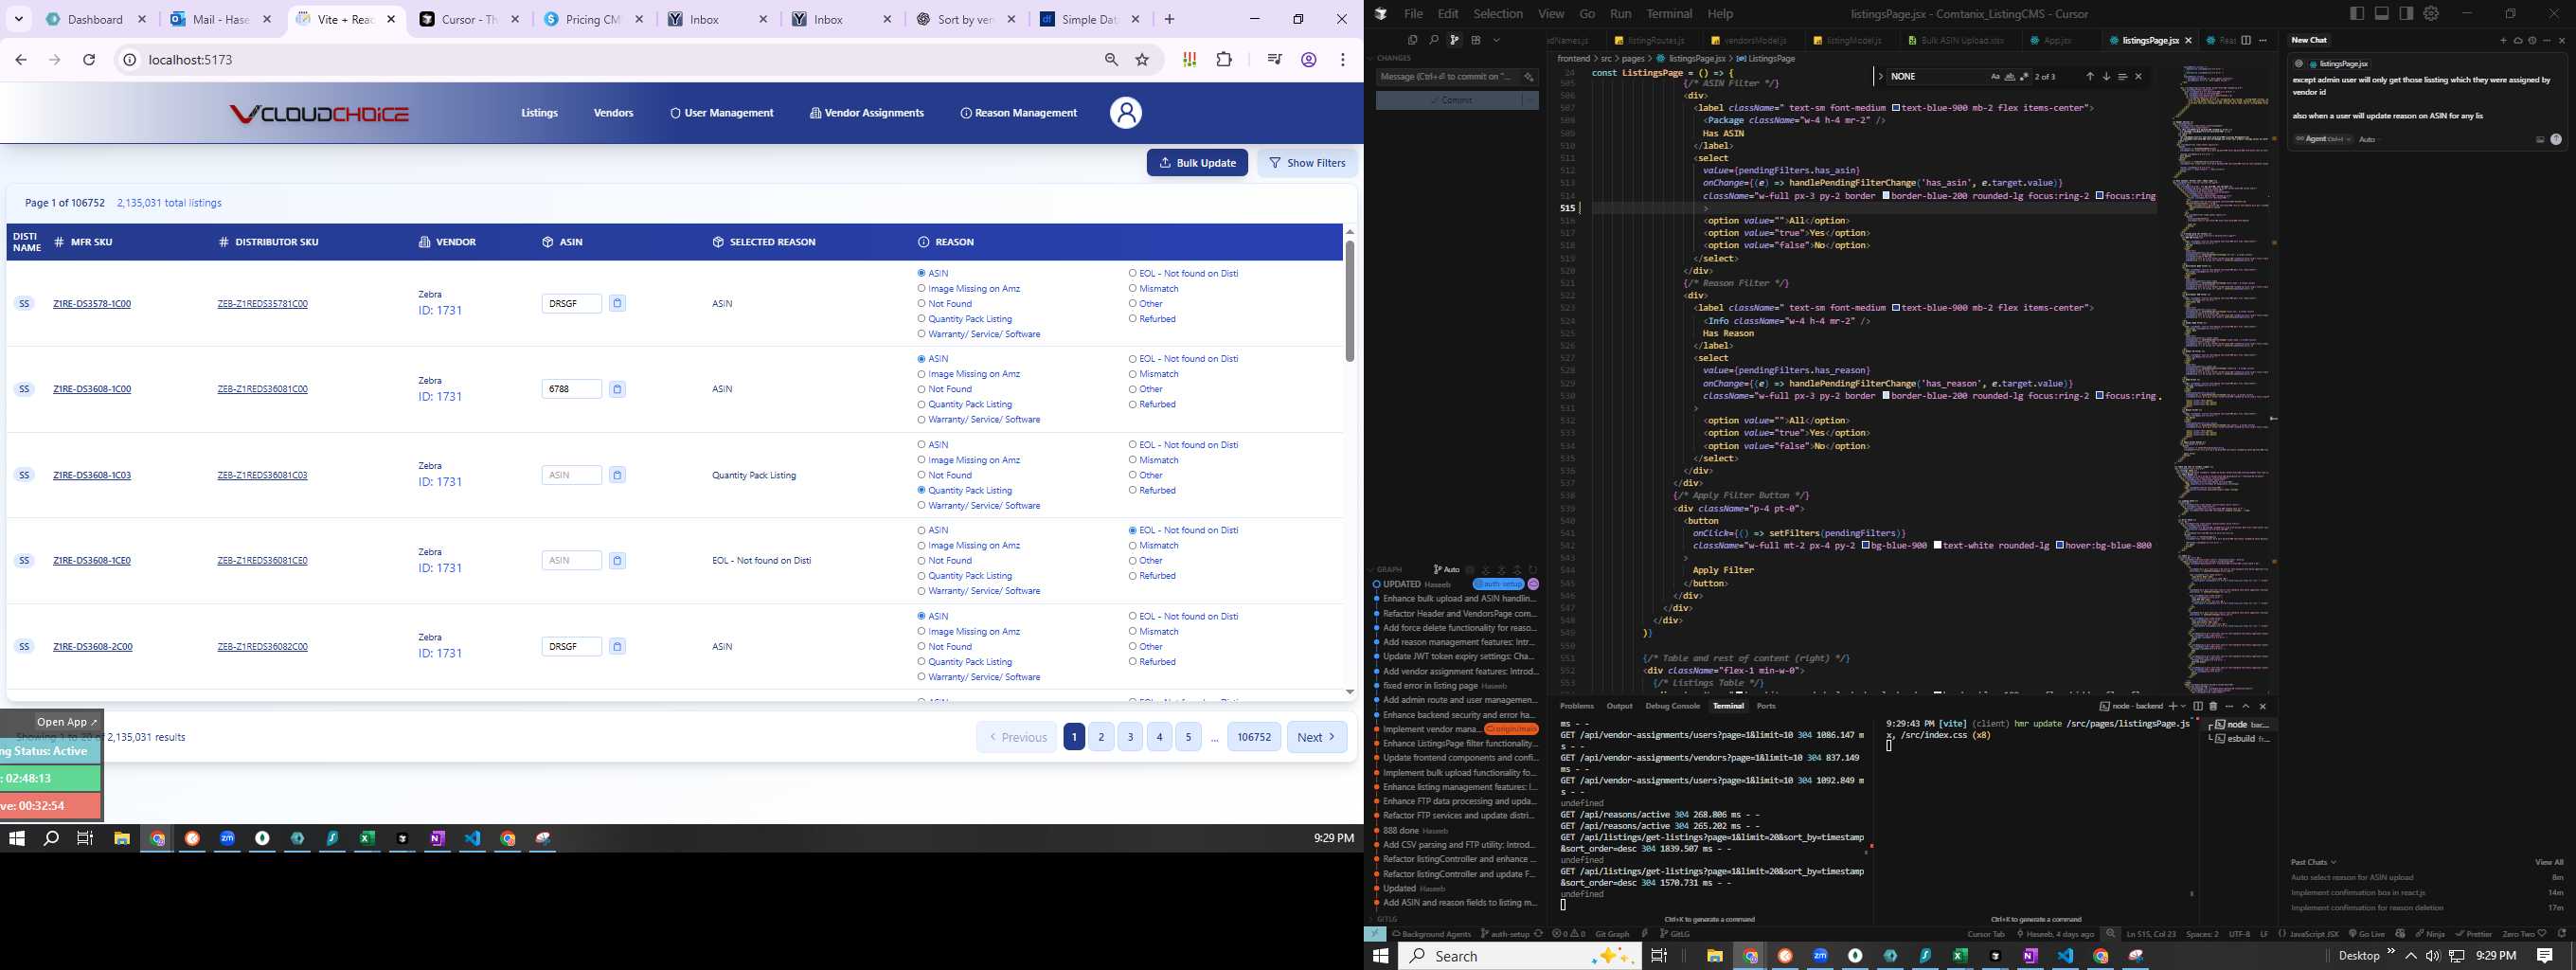Open Extensions icon in Cursor sidebar

click(x=1476, y=40)
